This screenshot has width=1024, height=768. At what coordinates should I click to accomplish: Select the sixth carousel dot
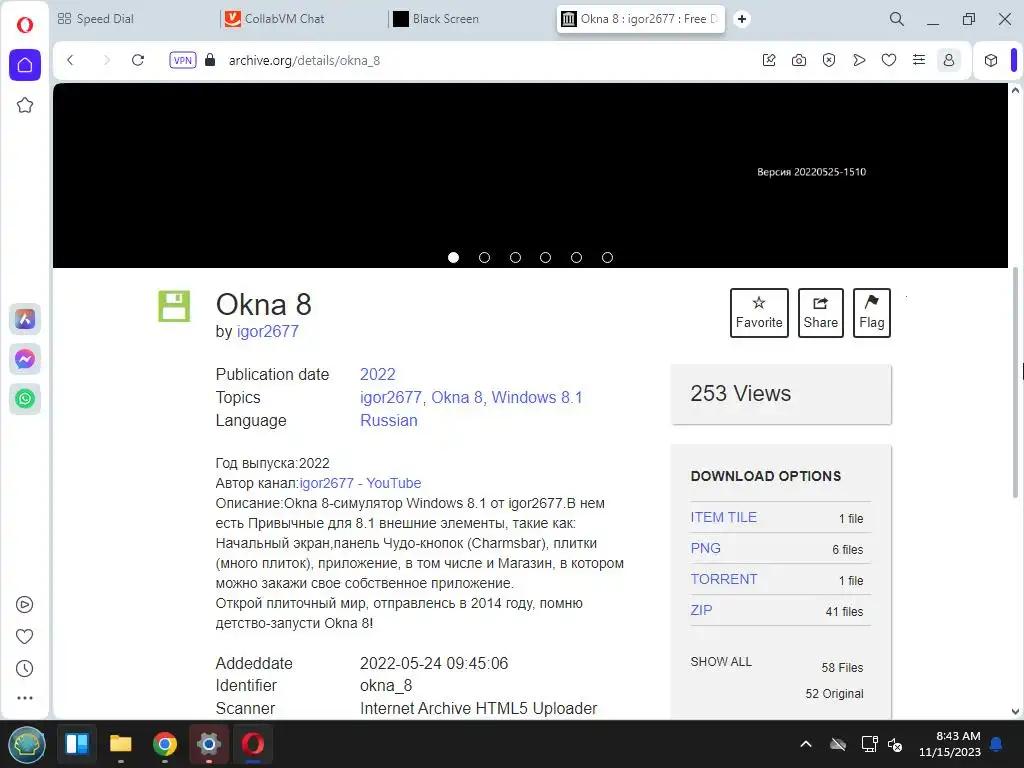click(x=607, y=257)
